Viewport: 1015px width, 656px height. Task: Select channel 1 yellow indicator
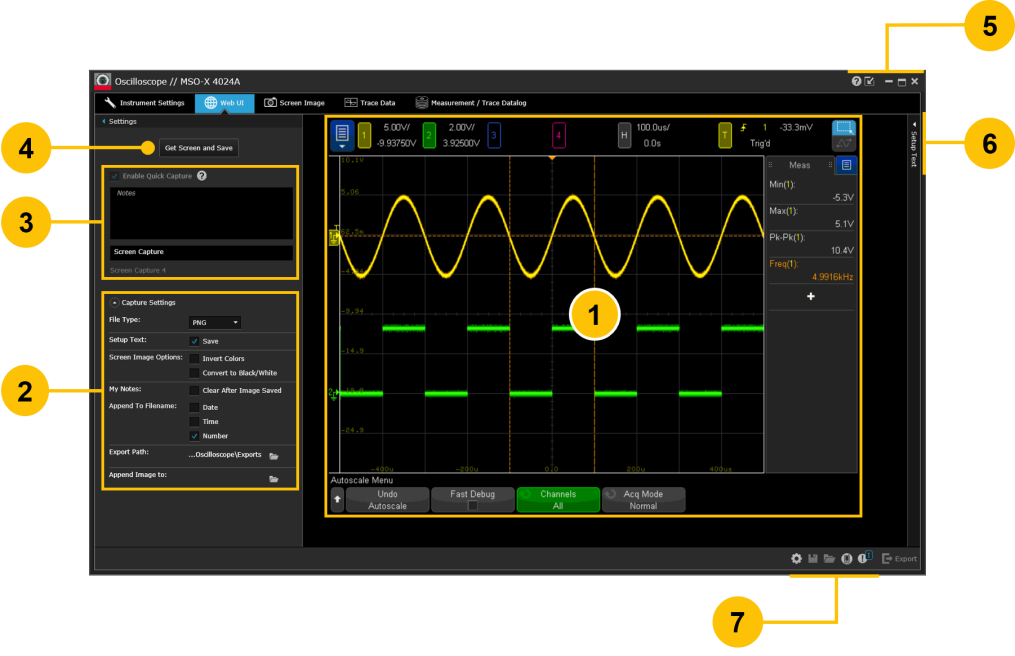(x=364, y=135)
